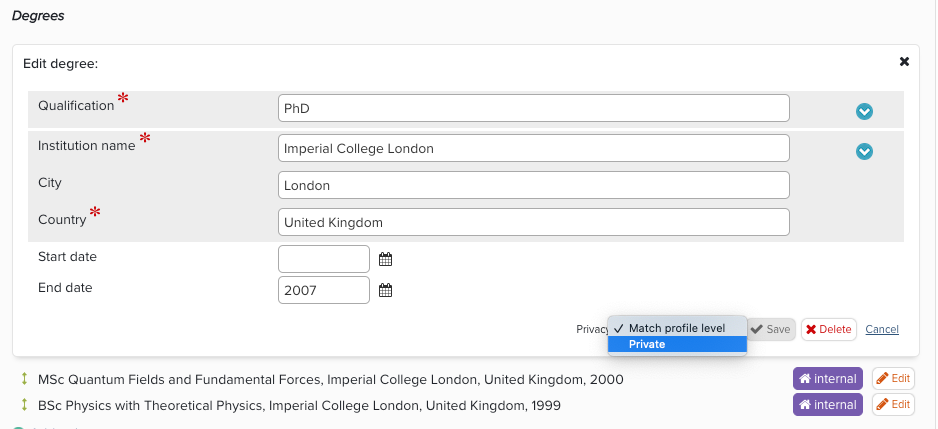Screen dimensions: 938x429
Task: Focus the Qualification field containing PhD
Action: click(533, 108)
